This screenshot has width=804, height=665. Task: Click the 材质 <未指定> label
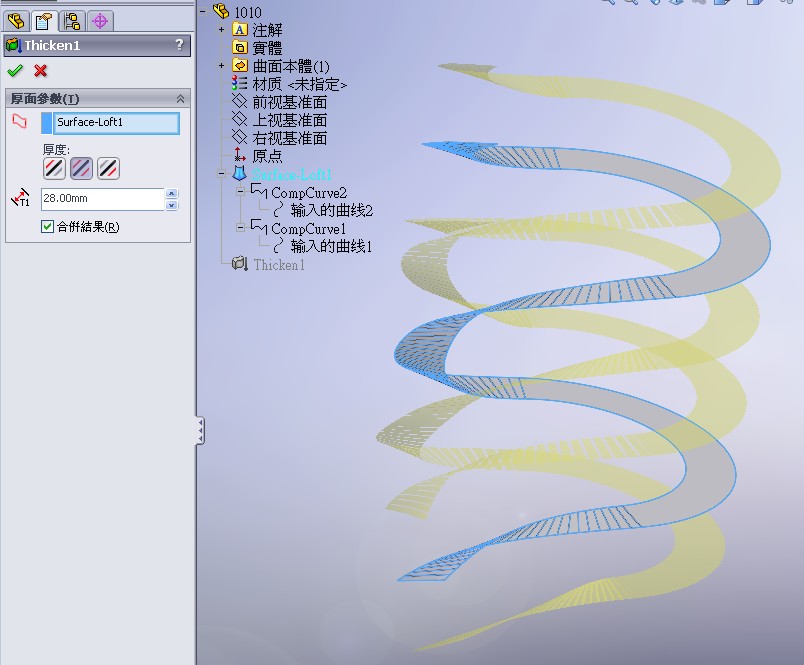click(x=300, y=84)
